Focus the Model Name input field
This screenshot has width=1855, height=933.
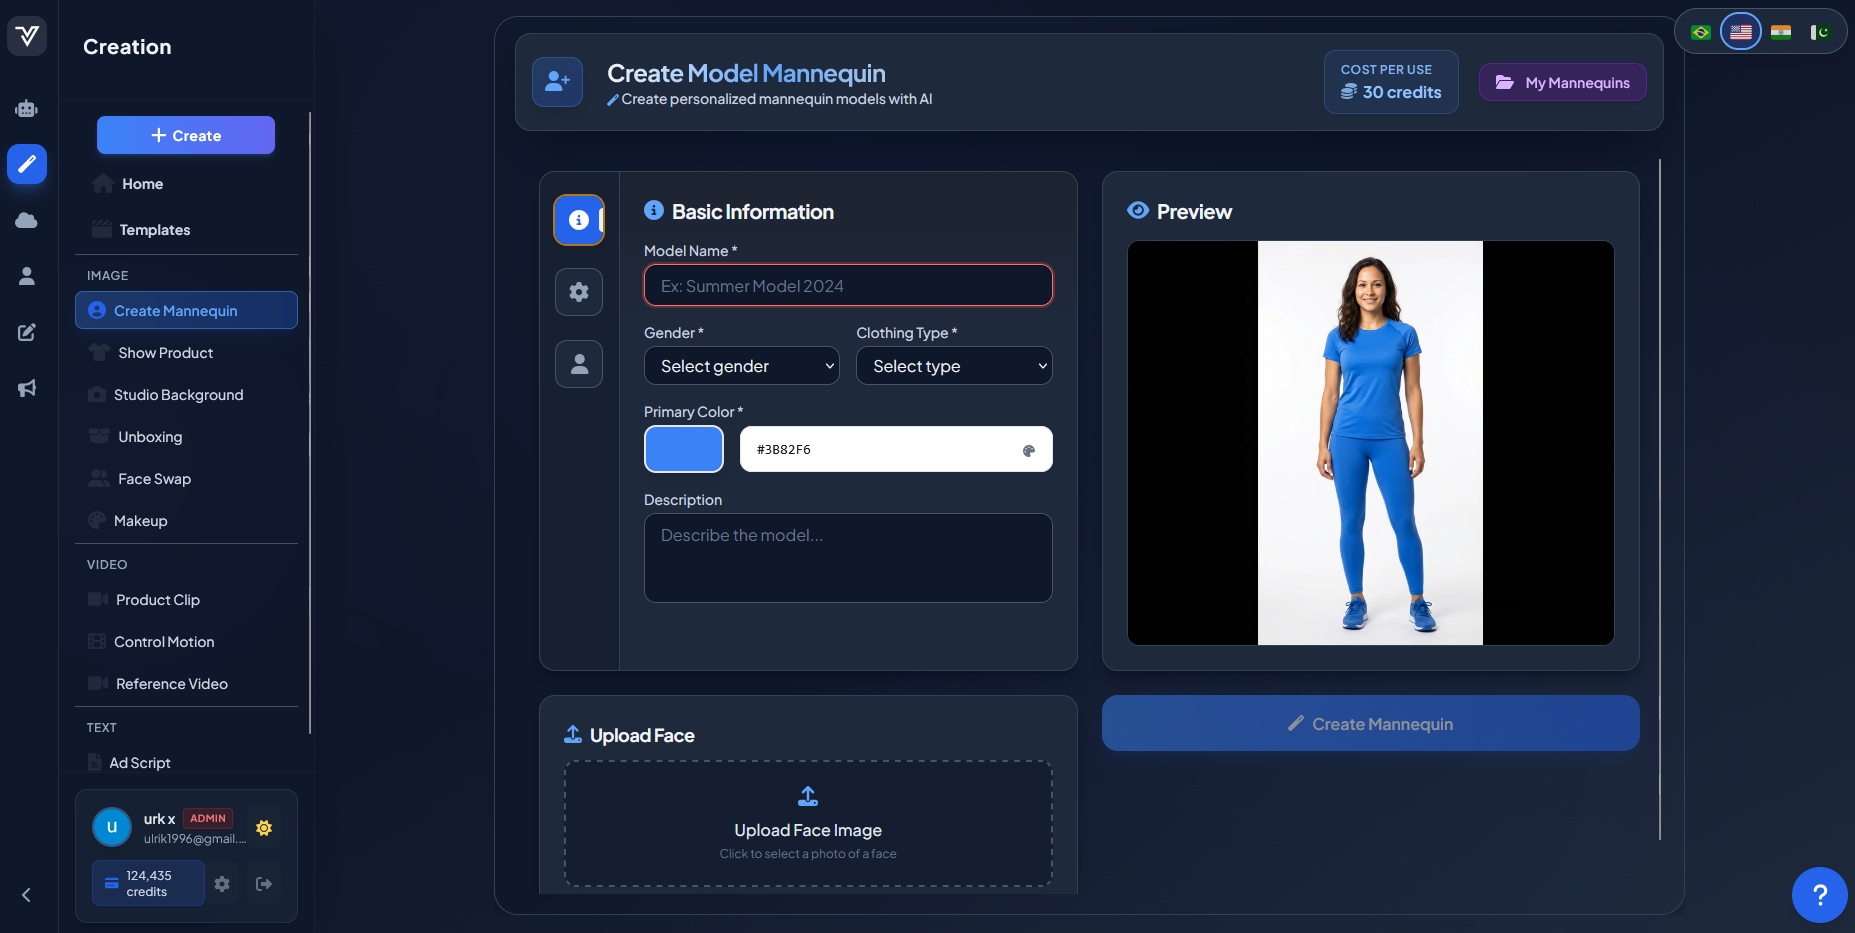pyautogui.click(x=848, y=286)
